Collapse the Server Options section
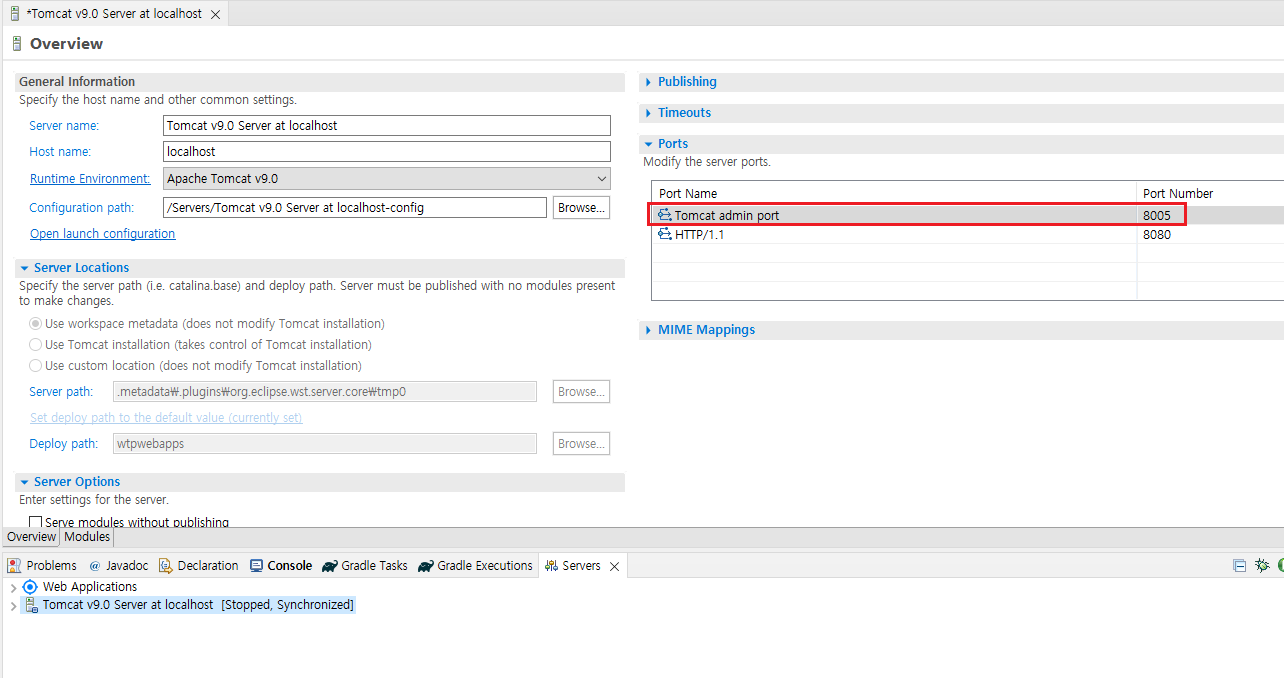 [24, 482]
